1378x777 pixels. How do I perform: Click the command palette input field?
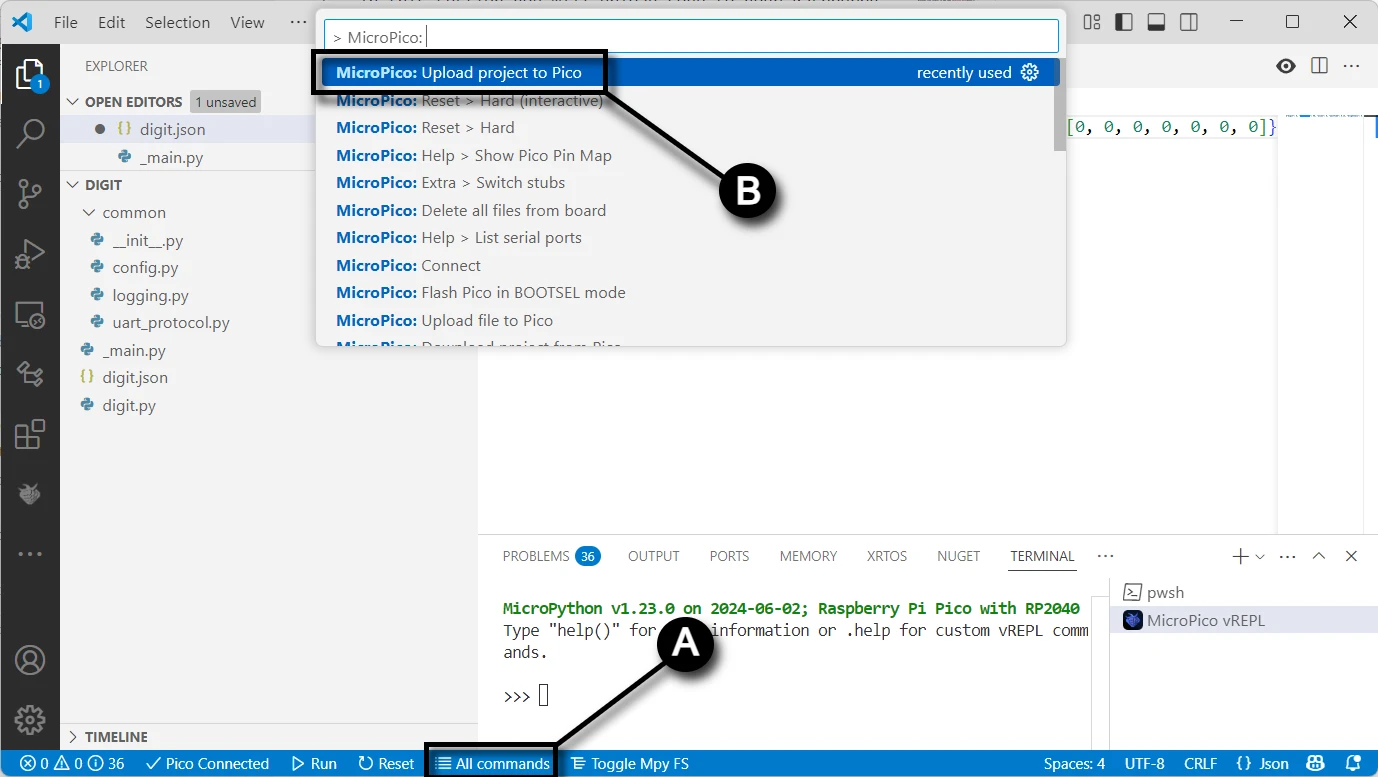[691, 37]
